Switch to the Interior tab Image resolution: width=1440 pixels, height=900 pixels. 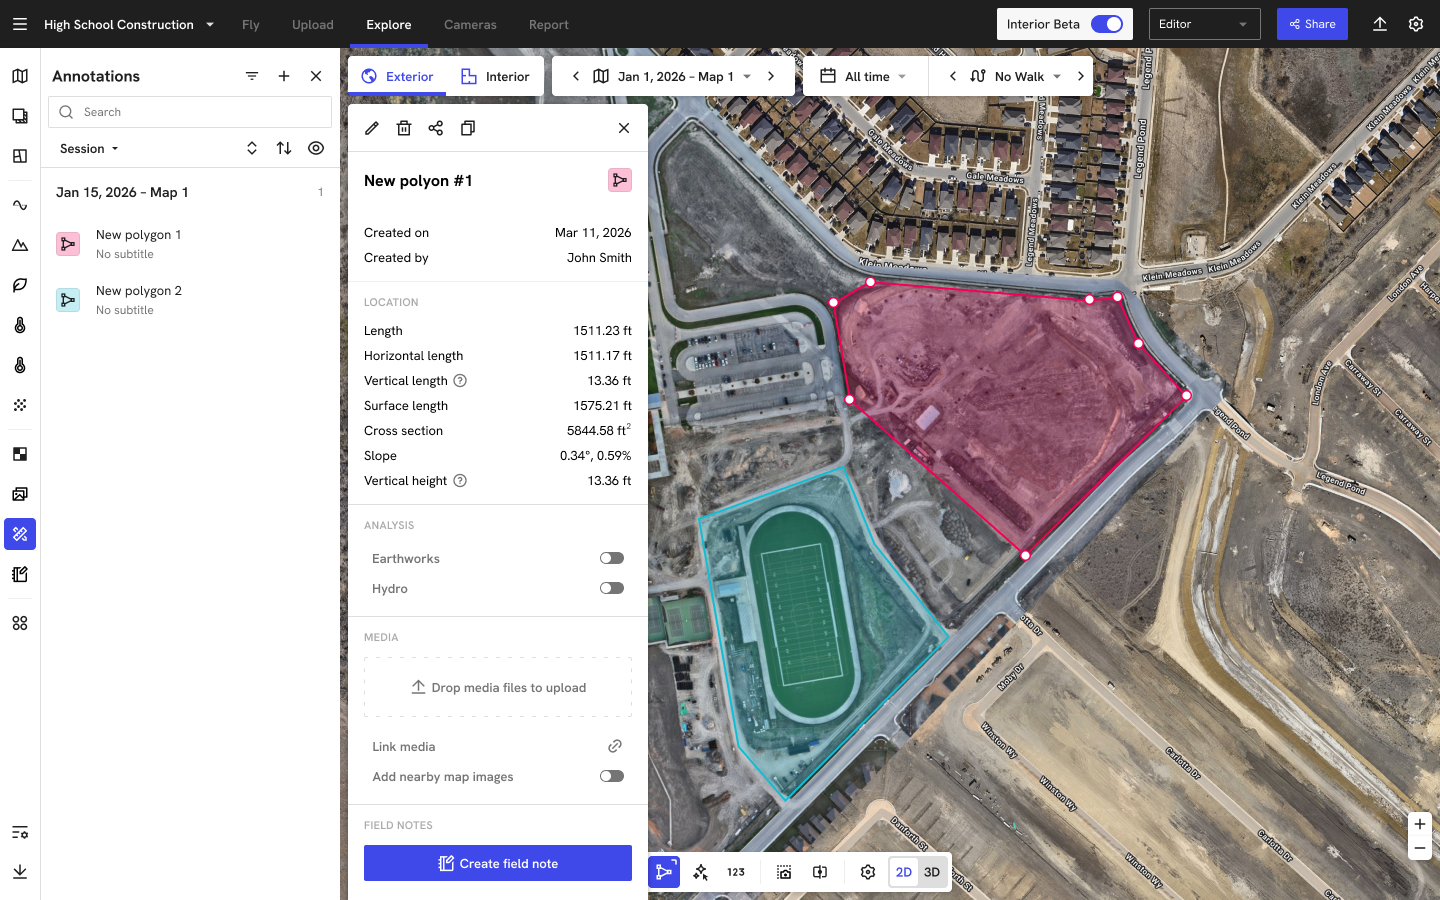496,76
